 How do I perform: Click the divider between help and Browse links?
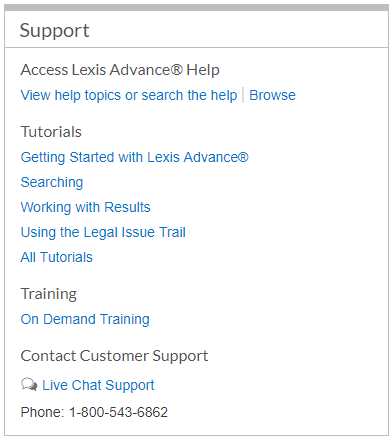coord(243,95)
